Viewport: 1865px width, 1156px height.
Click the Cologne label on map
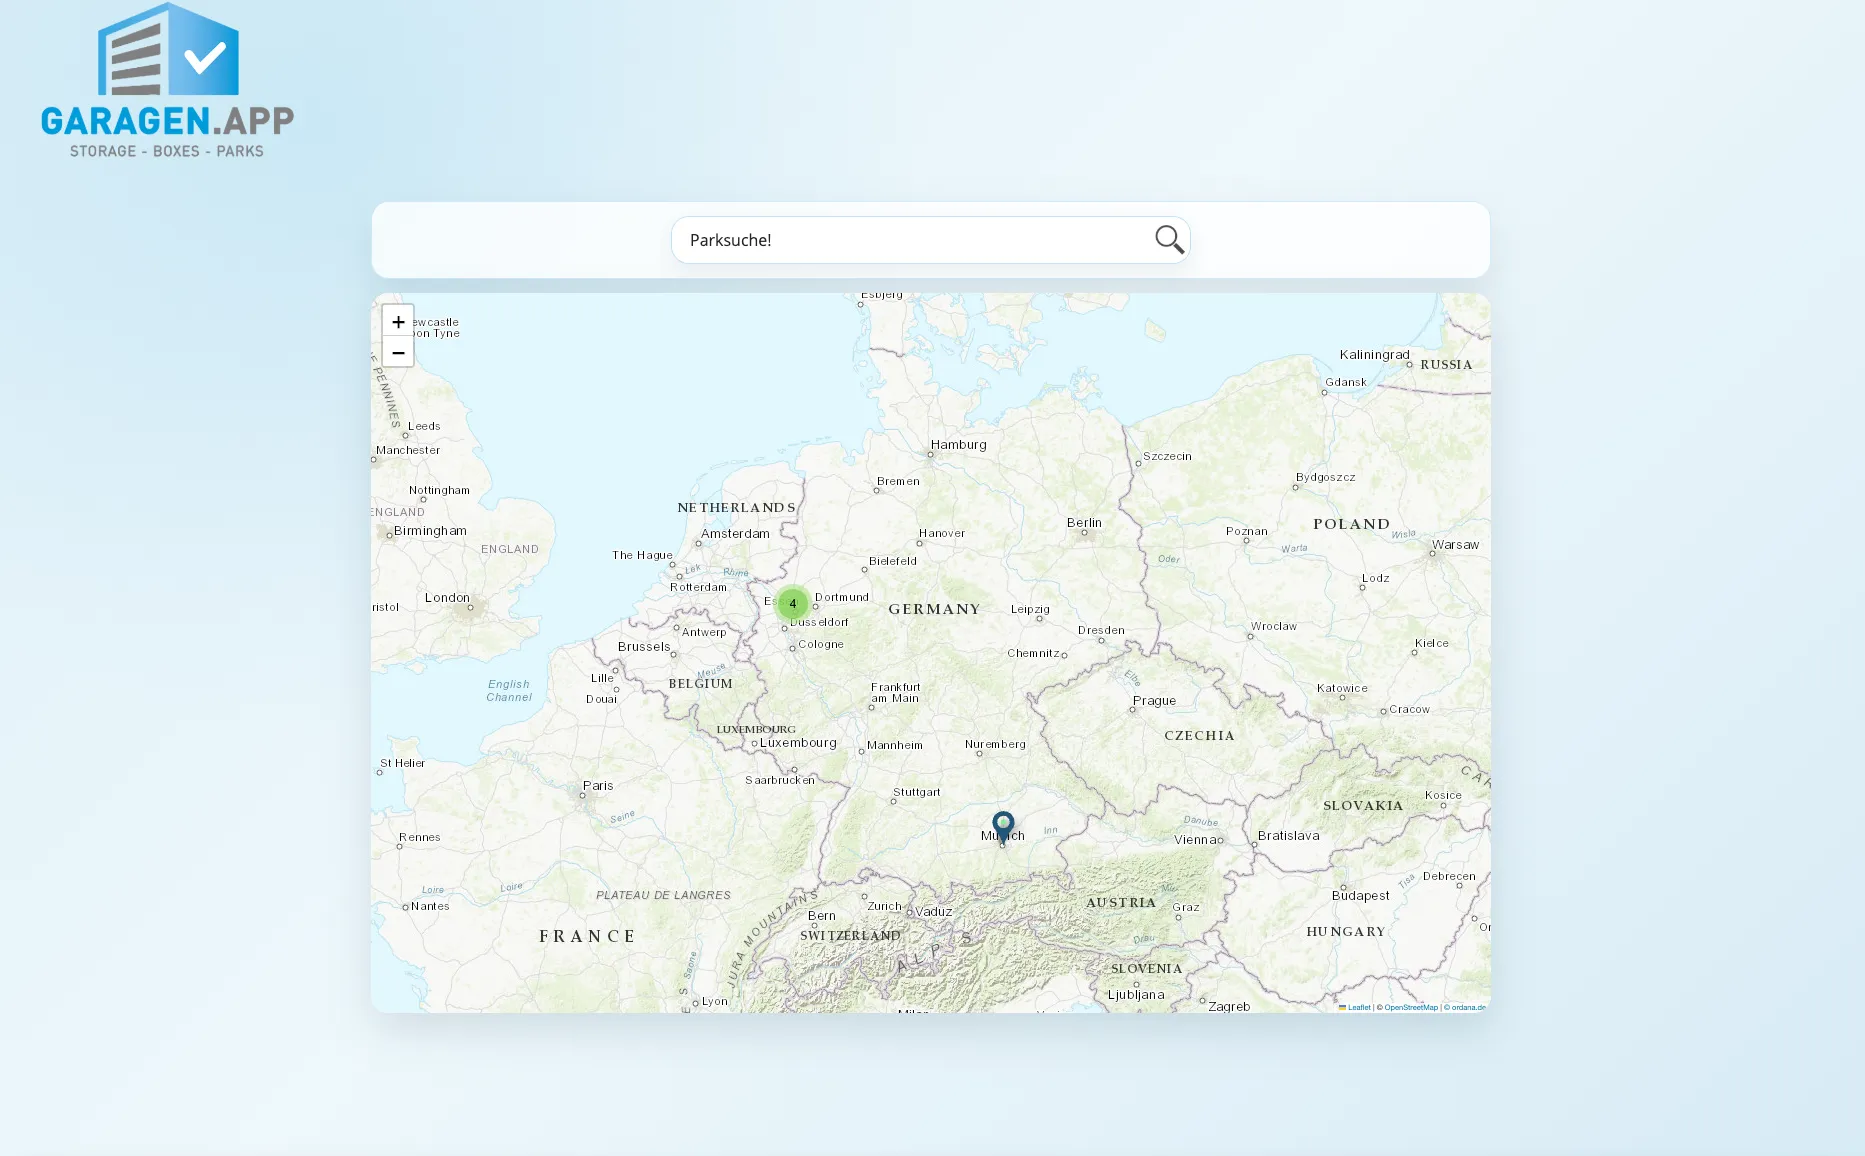click(821, 644)
